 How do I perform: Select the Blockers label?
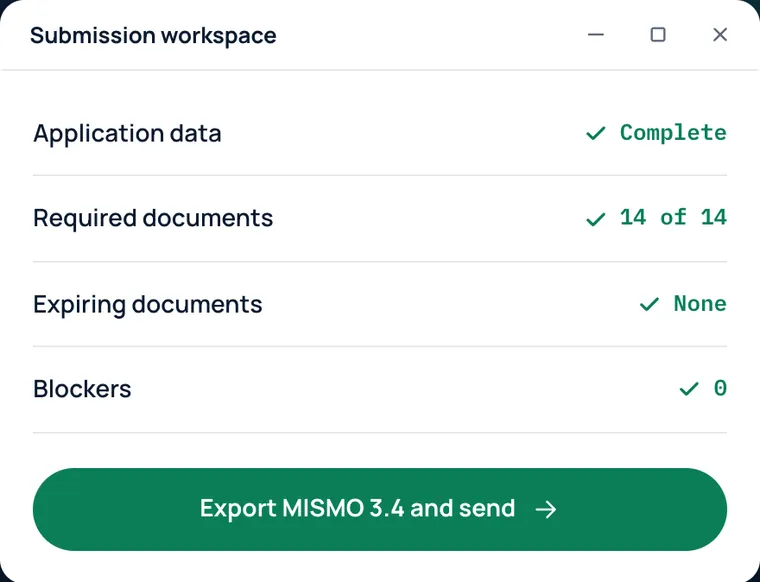(82, 389)
